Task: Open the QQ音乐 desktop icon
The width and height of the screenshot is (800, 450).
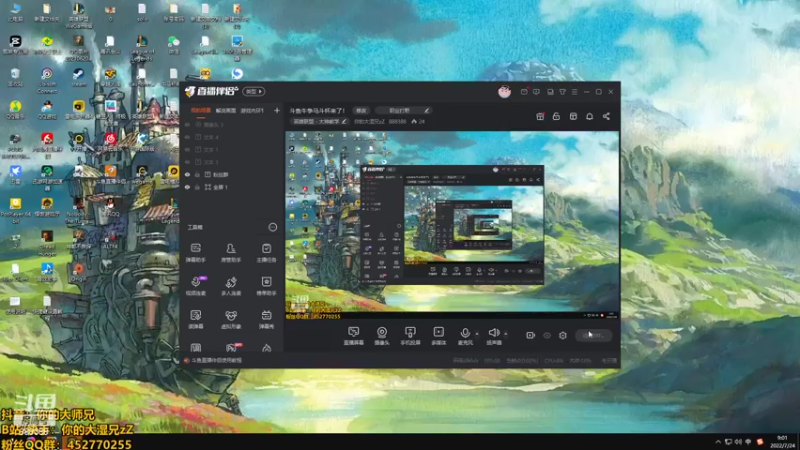Action: coord(15,110)
